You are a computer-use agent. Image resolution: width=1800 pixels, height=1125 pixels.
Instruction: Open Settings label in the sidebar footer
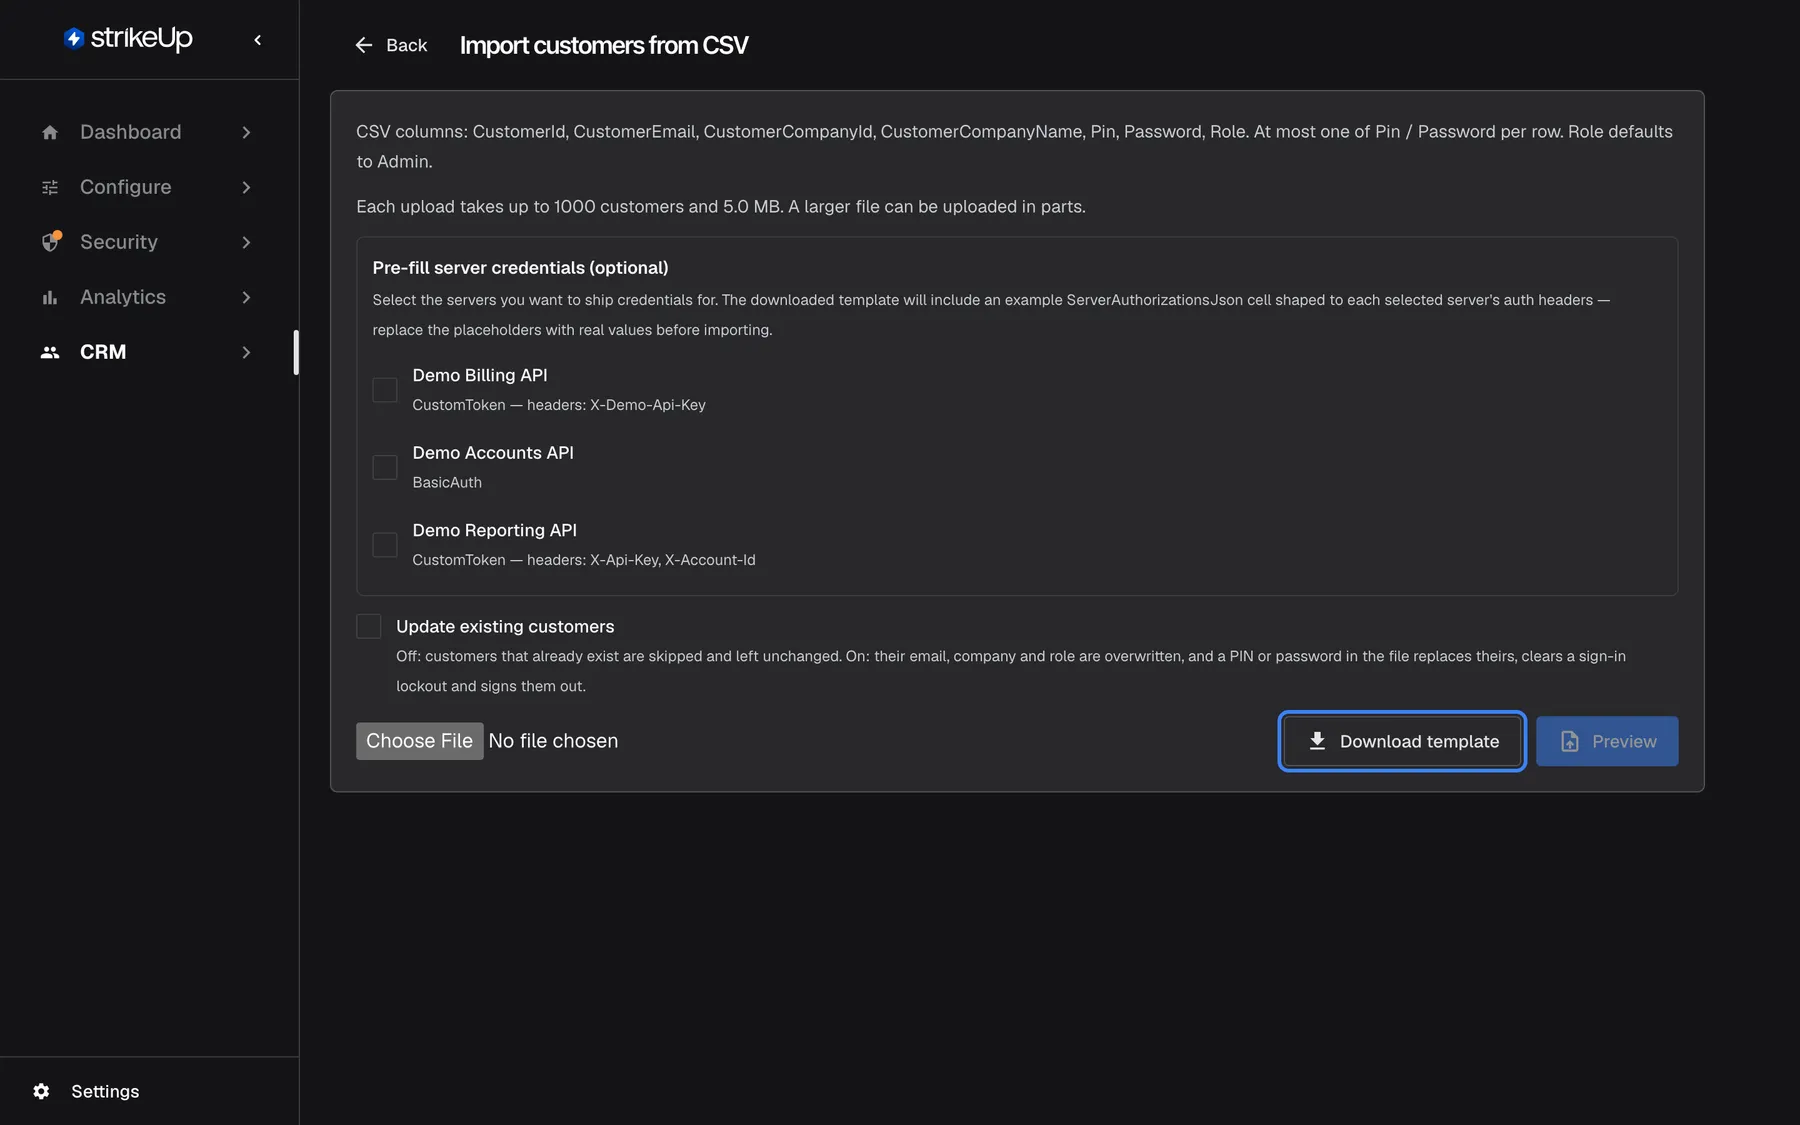coord(105,1091)
